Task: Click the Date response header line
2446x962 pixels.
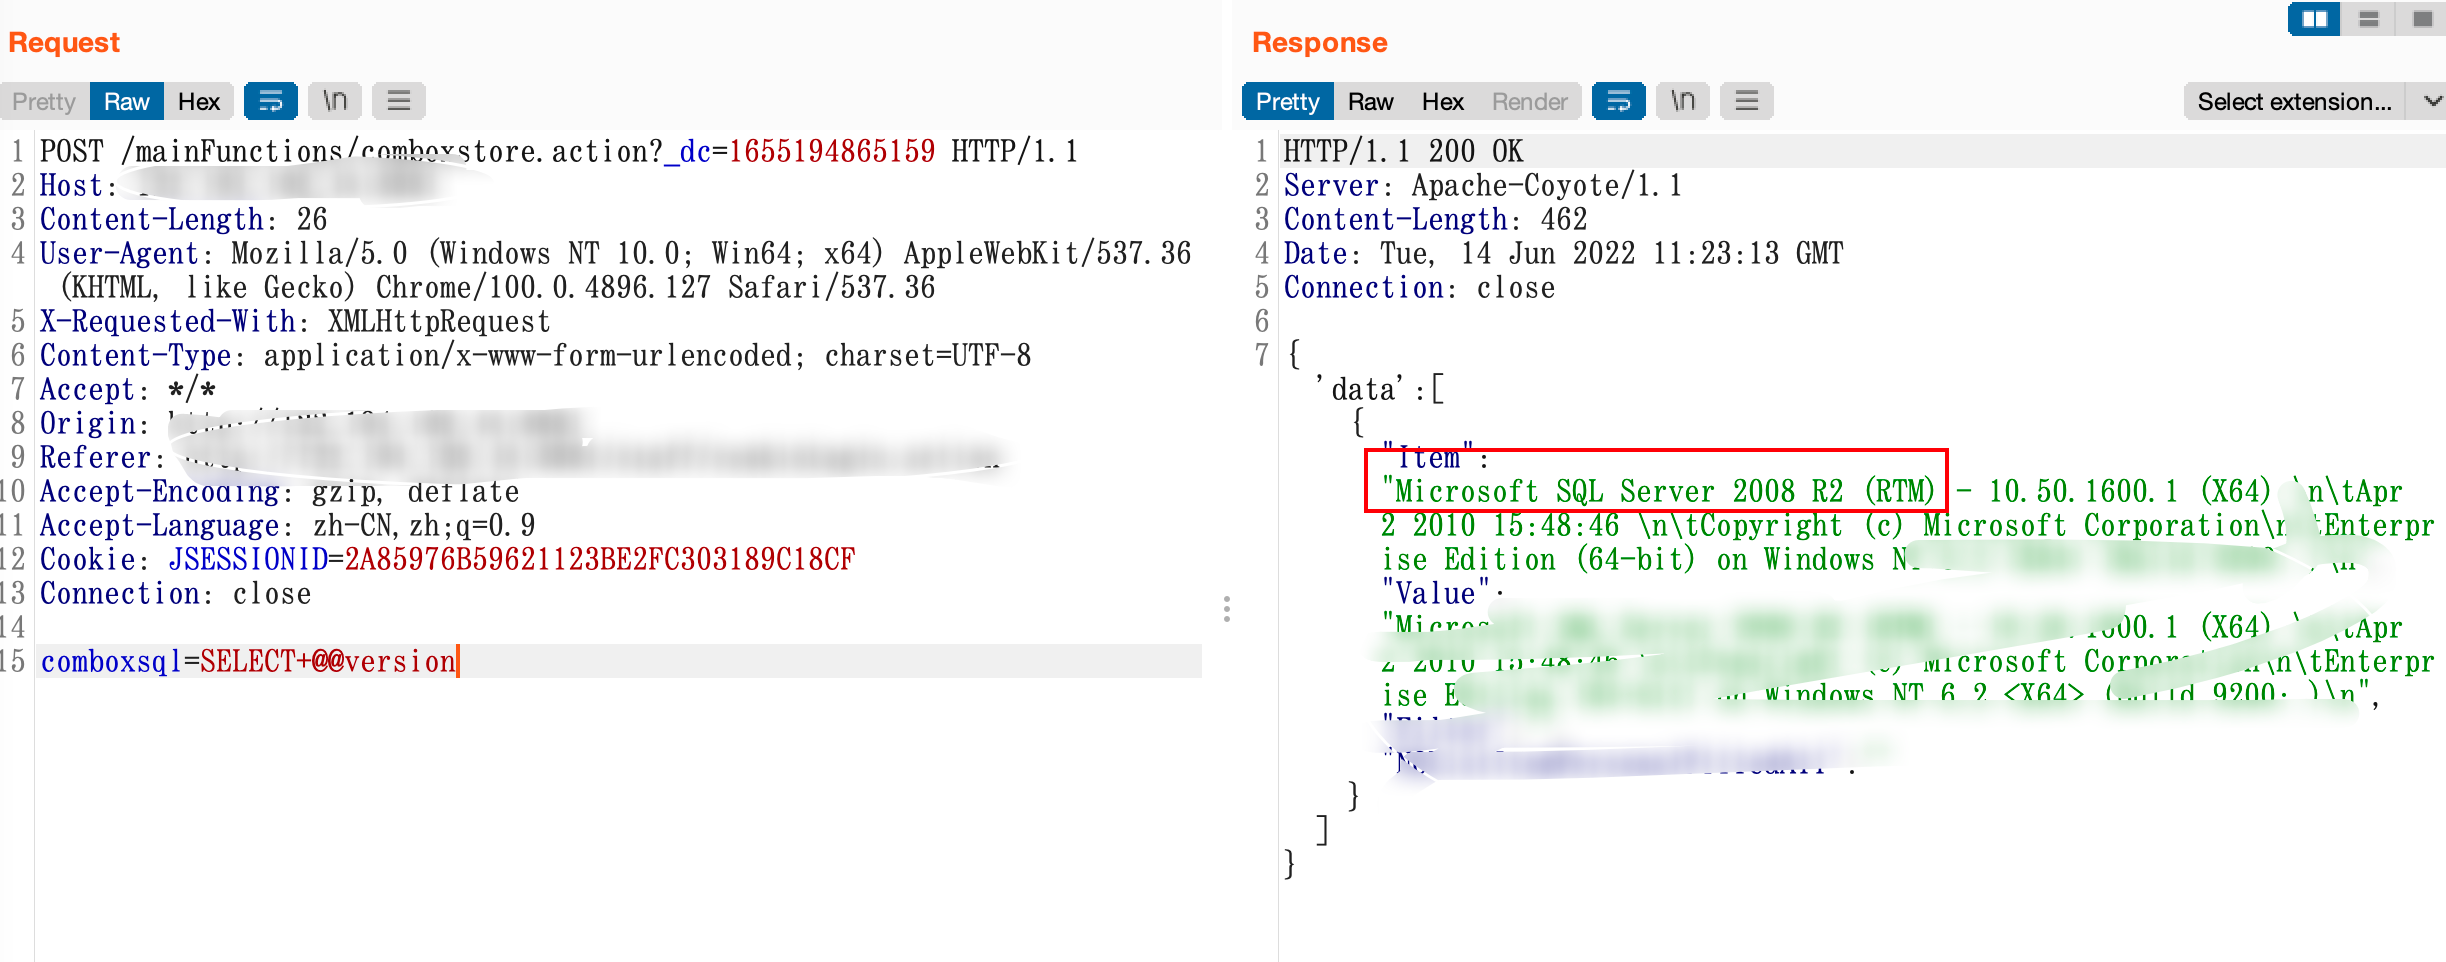Action: coord(1563,253)
